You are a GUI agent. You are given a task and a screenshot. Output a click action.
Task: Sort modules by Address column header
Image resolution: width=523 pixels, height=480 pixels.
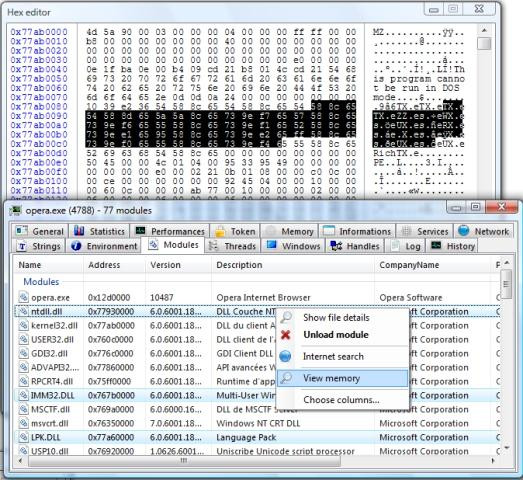tap(114, 265)
